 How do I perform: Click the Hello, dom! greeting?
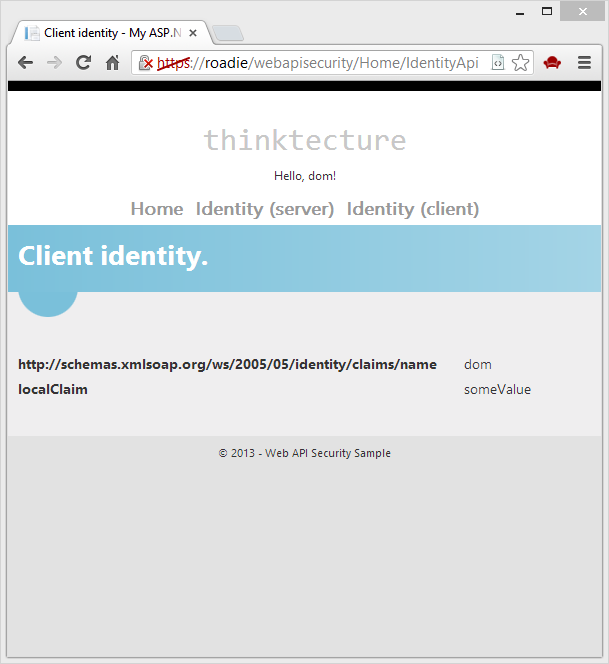click(305, 176)
